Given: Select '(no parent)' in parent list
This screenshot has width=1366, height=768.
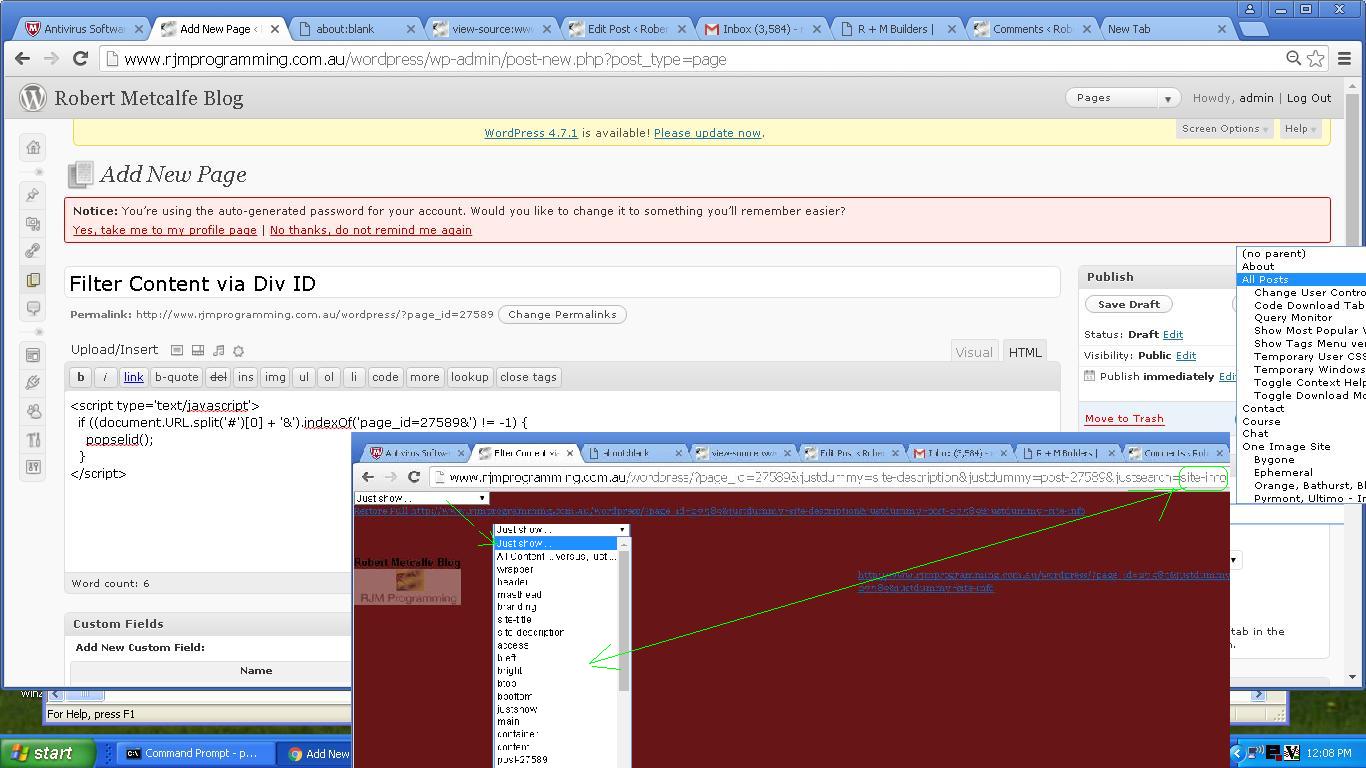Looking at the screenshot, I should point(1274,254).
